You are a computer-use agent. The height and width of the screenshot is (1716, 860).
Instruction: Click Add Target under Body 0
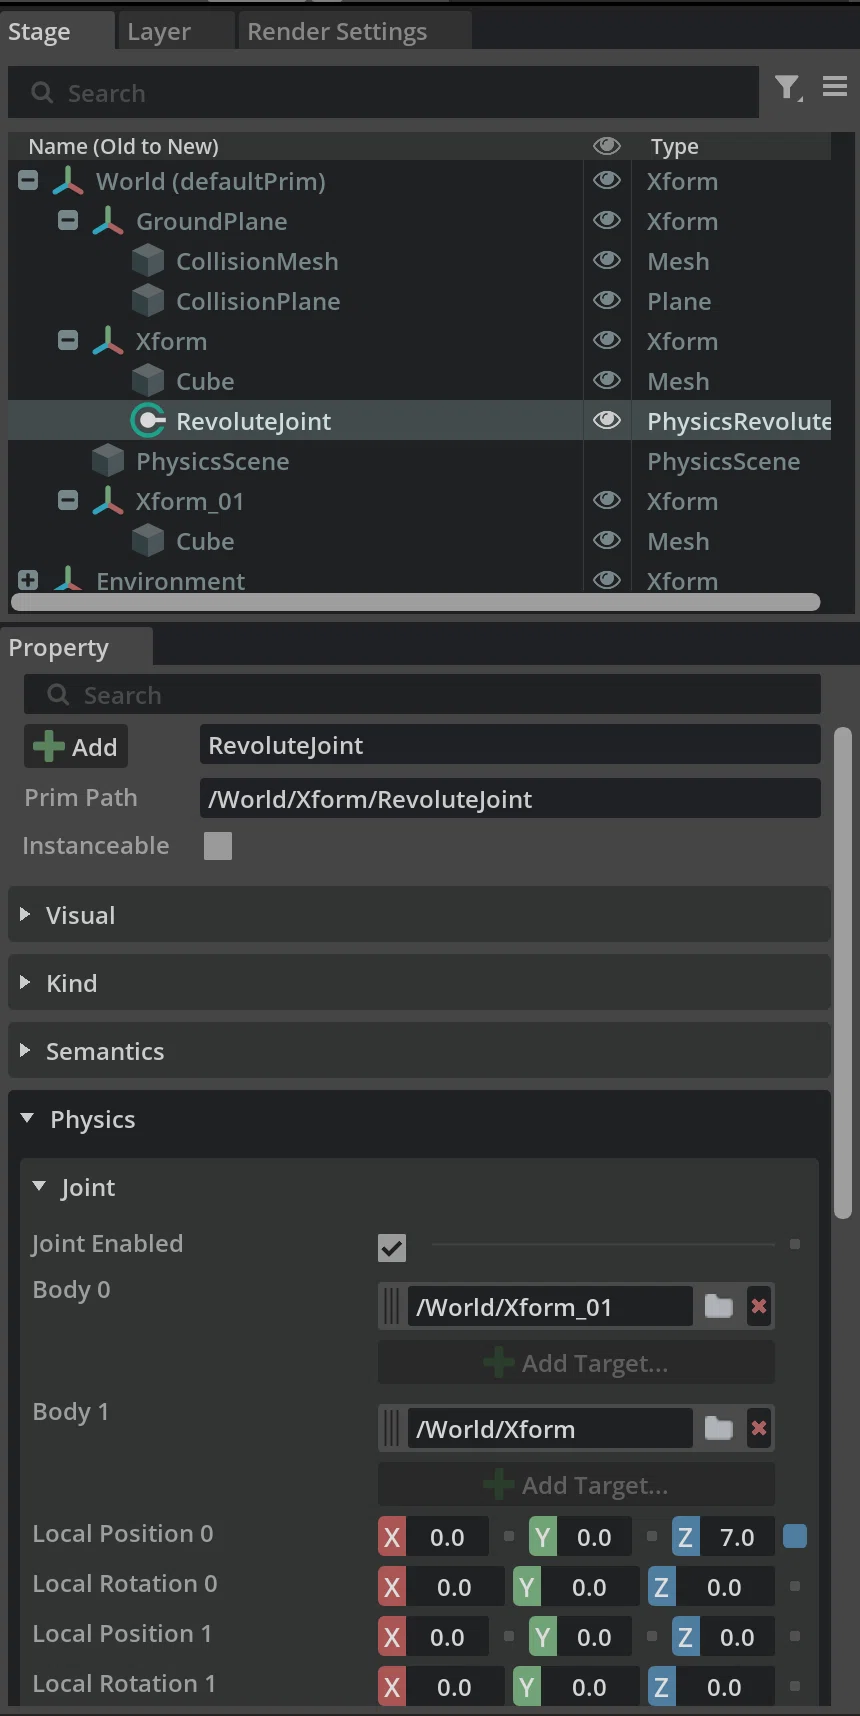coord(576,1363)
